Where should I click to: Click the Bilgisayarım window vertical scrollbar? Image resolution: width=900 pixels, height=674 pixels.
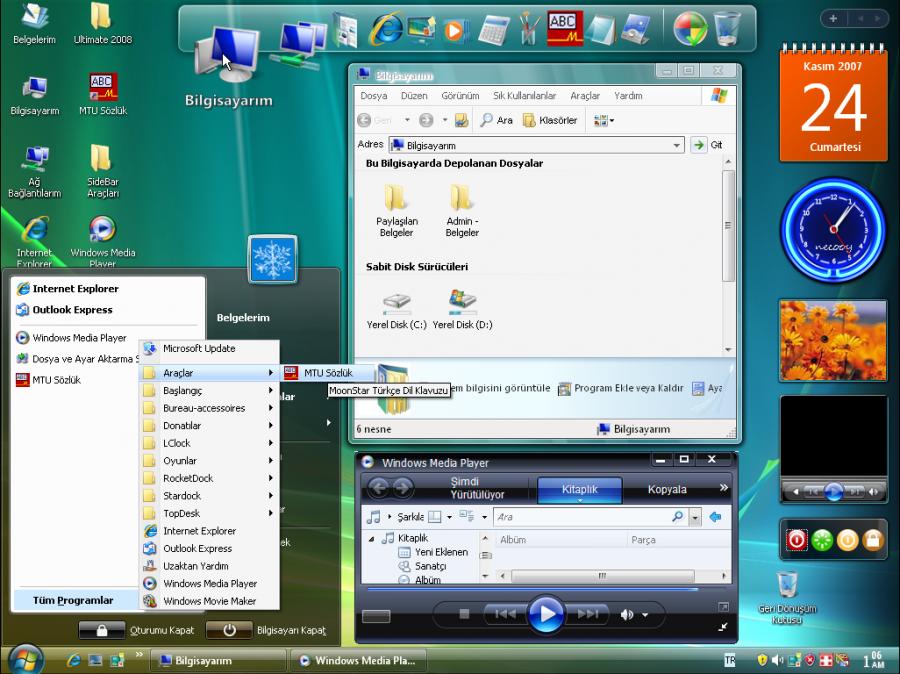pos(728,226)
